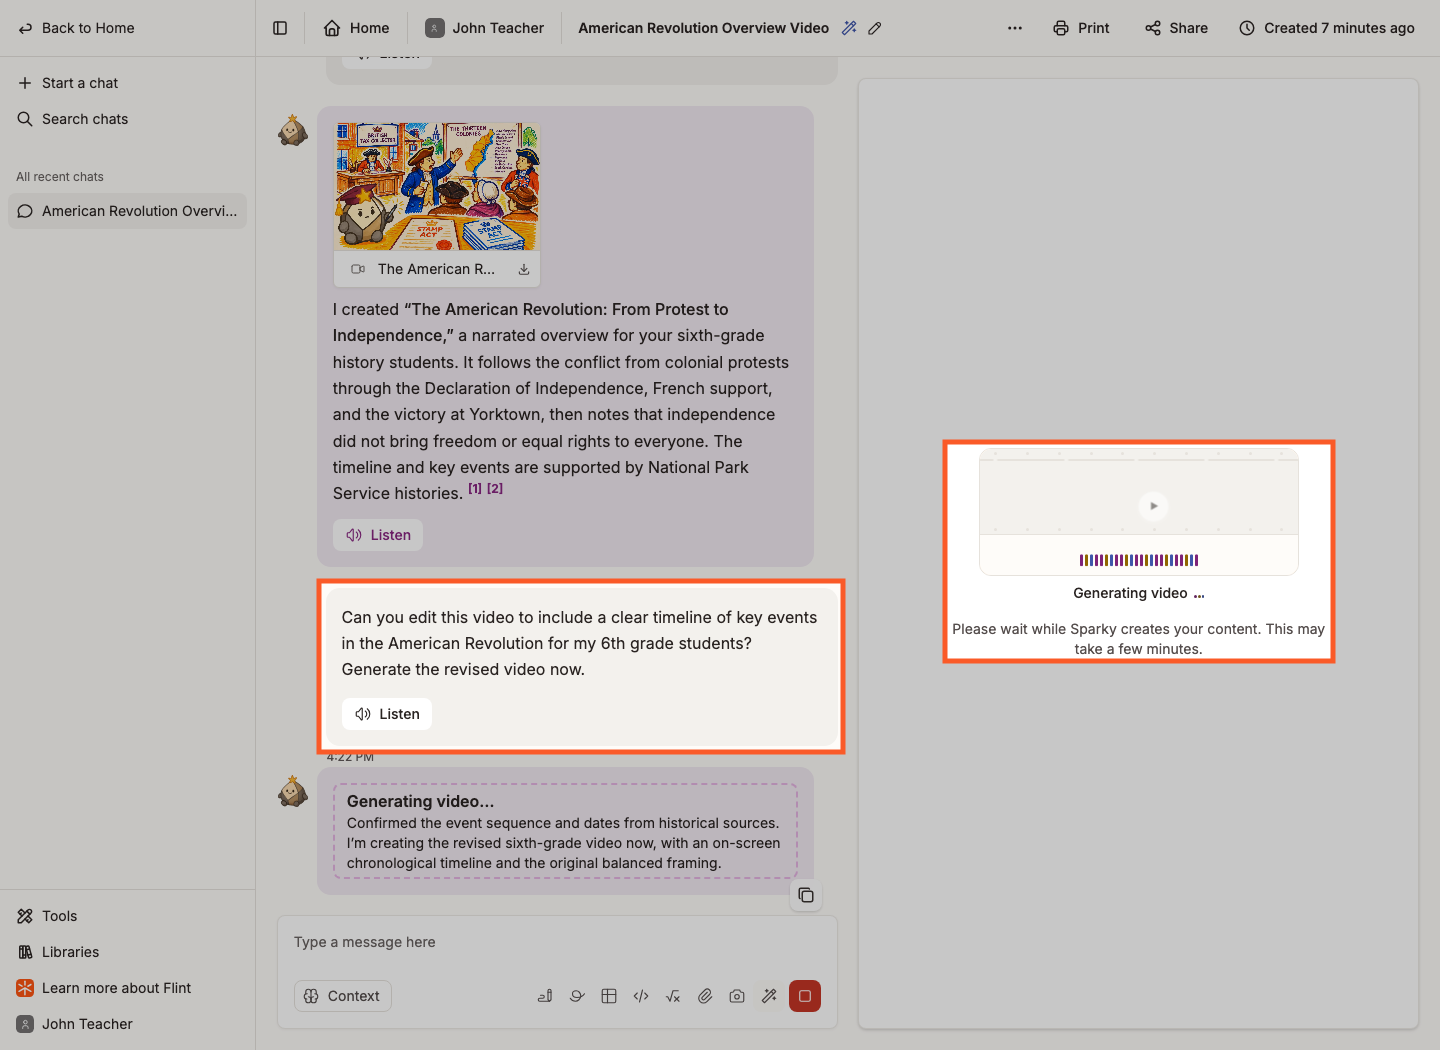
Task: Open the three-dots more options menu
Action: (1015, 28)
